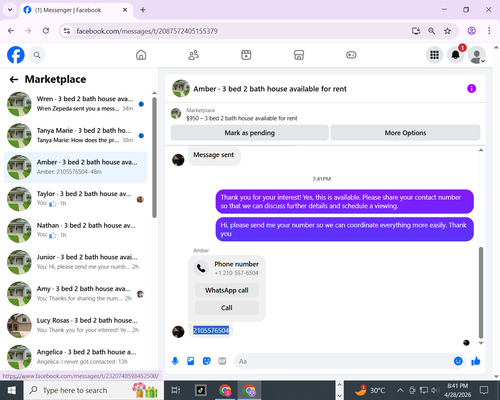Open the Chrome profile icon
Image resolution: width=500 pixels, height=400 pixels.
coord(471,31)
